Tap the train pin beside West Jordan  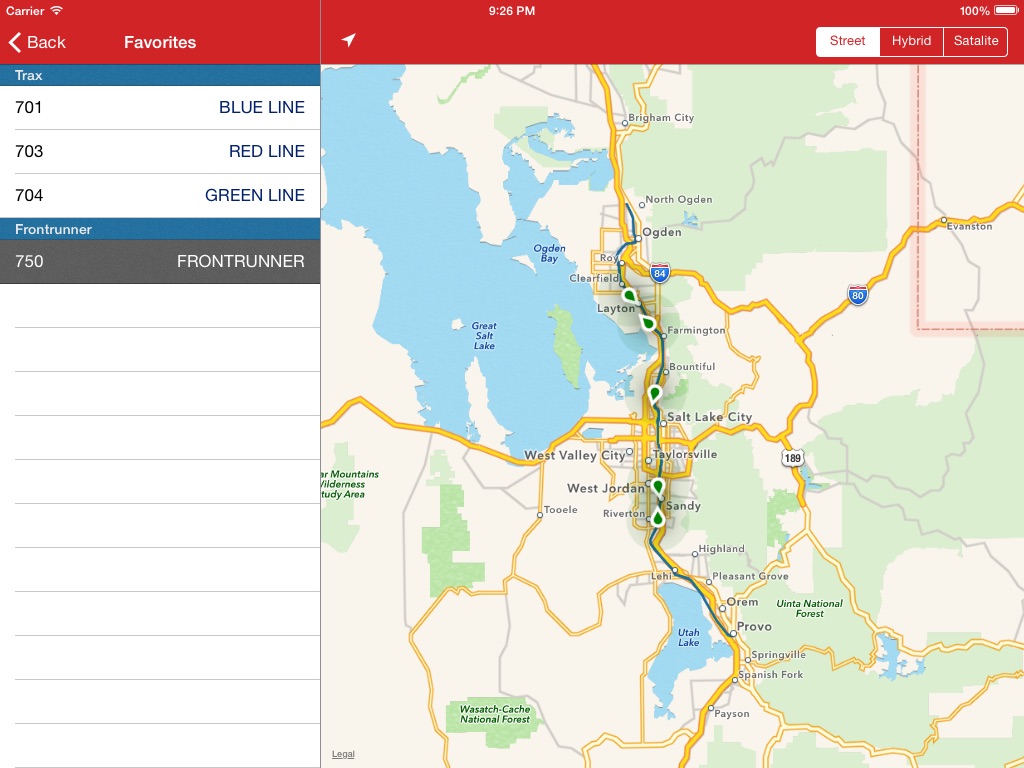click(x=657, y=486)
